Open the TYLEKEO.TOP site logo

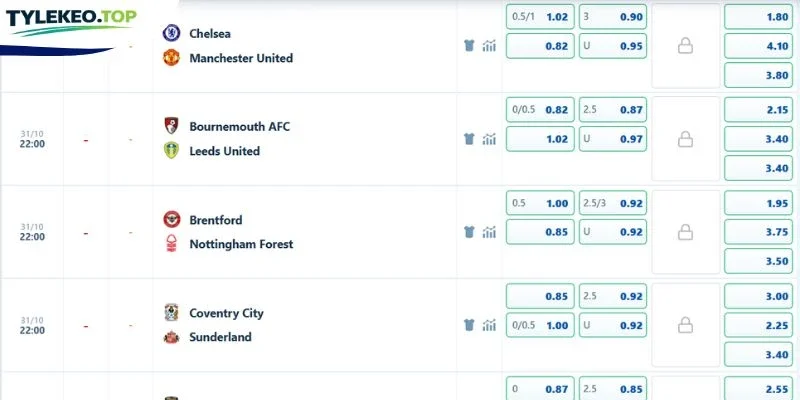(x=71, y=22)
